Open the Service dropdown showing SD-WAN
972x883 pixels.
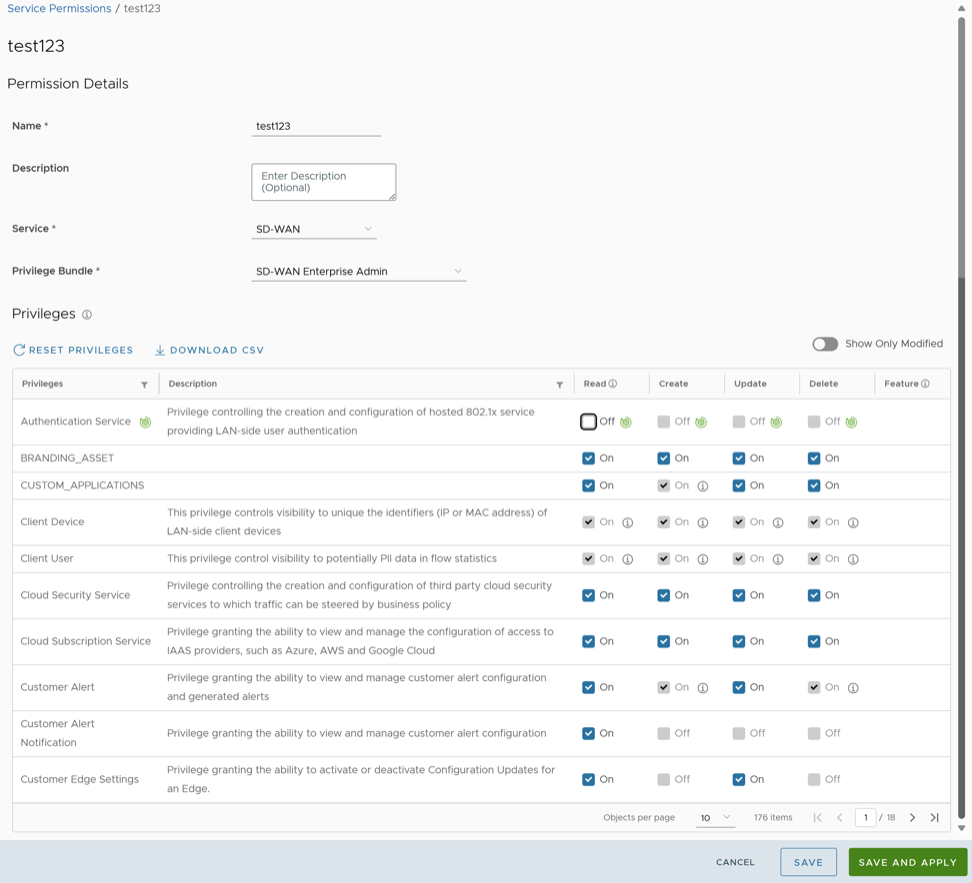[314, 228]
